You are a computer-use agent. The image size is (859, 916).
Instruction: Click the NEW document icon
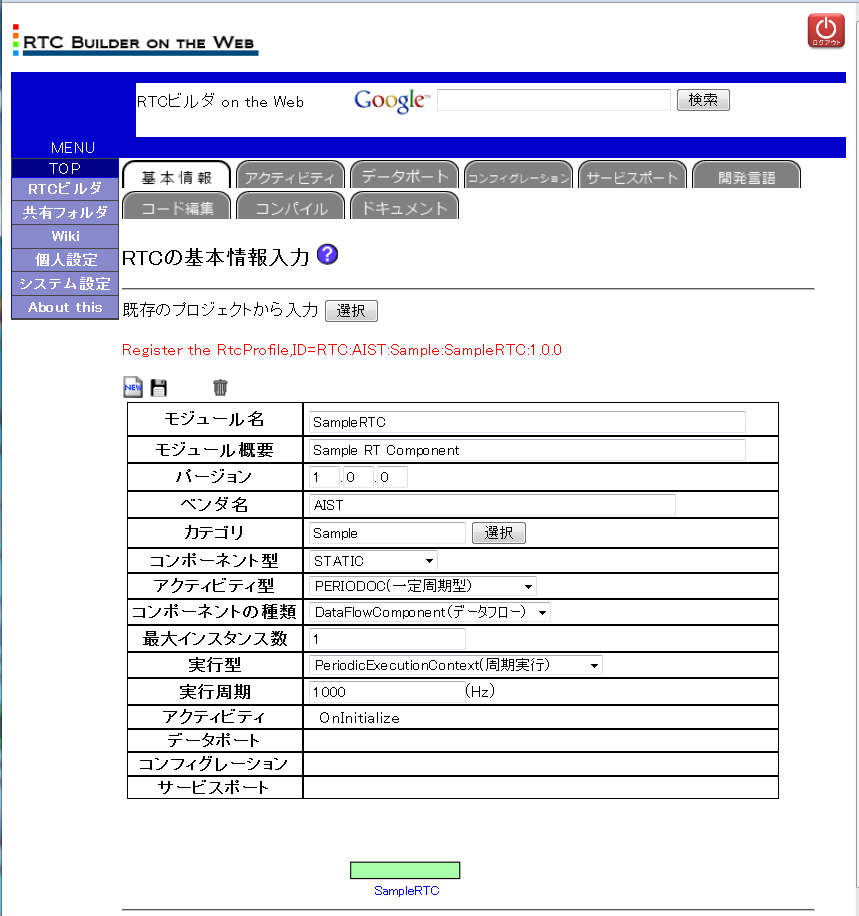coord(133,387)
